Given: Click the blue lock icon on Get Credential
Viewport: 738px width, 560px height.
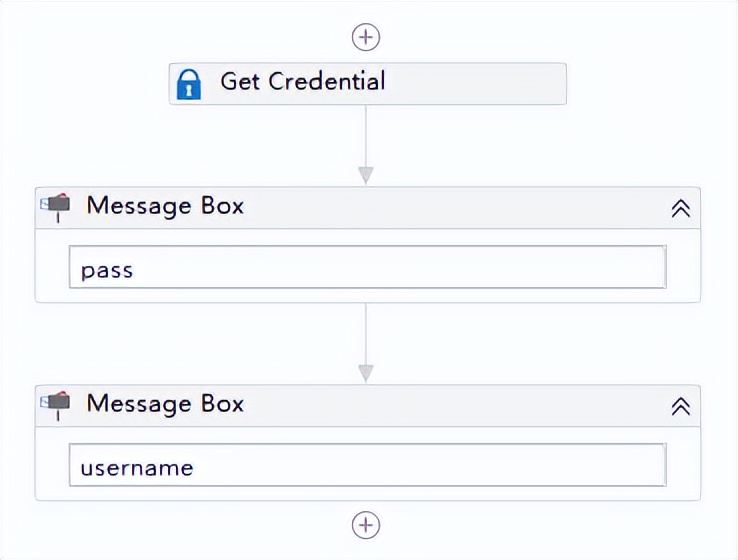Looking at the screenshot, I should click(x=189, y=84).
